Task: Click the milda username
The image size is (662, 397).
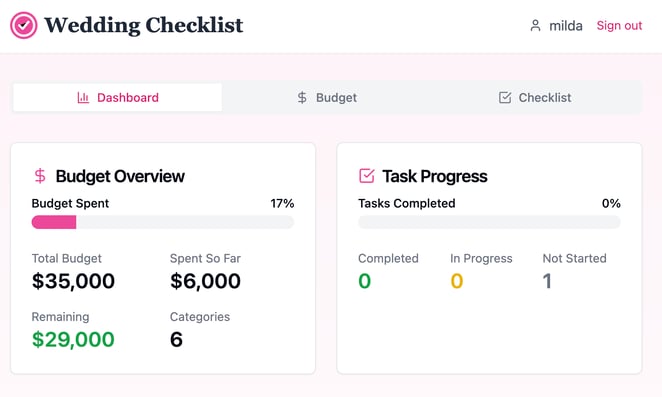Action: point(566,26)
